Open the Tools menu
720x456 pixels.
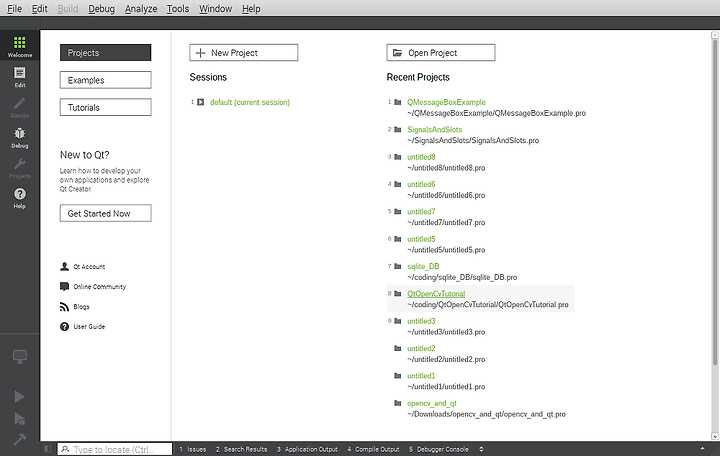coord(178,9)
